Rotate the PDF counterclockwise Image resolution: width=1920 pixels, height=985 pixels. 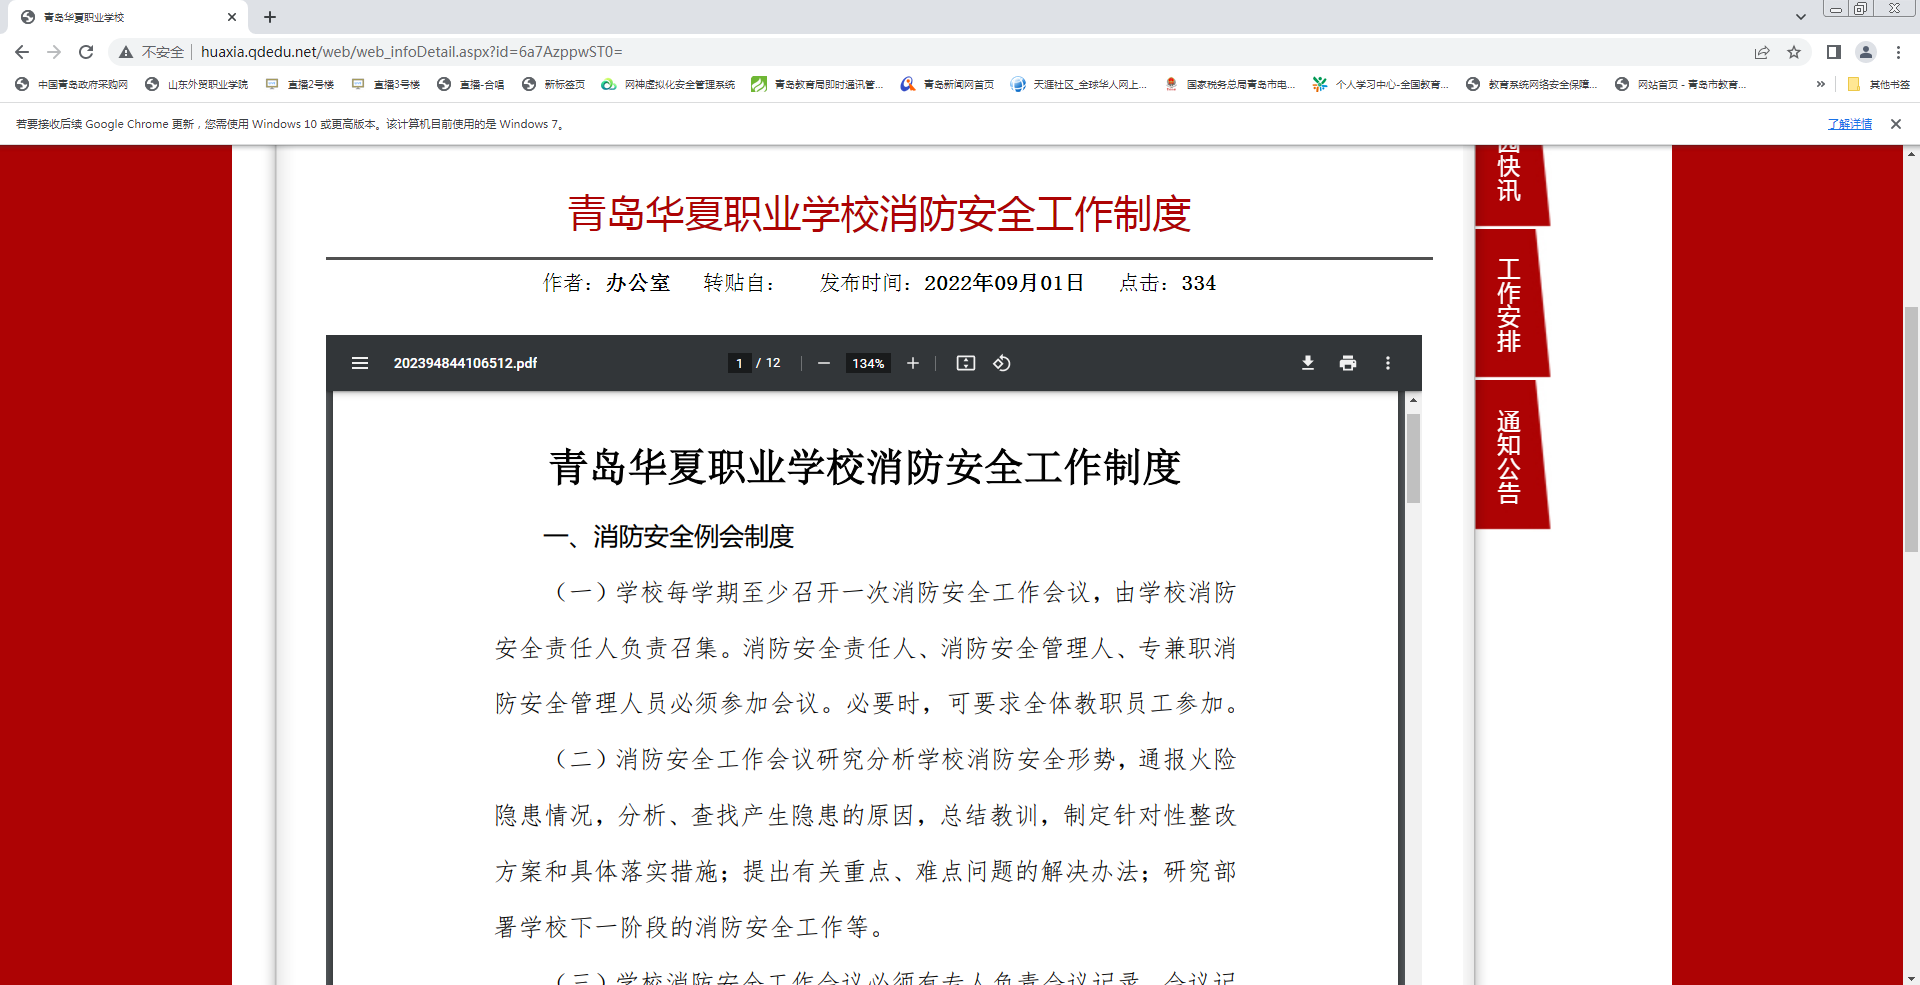tap(1002, 363)
